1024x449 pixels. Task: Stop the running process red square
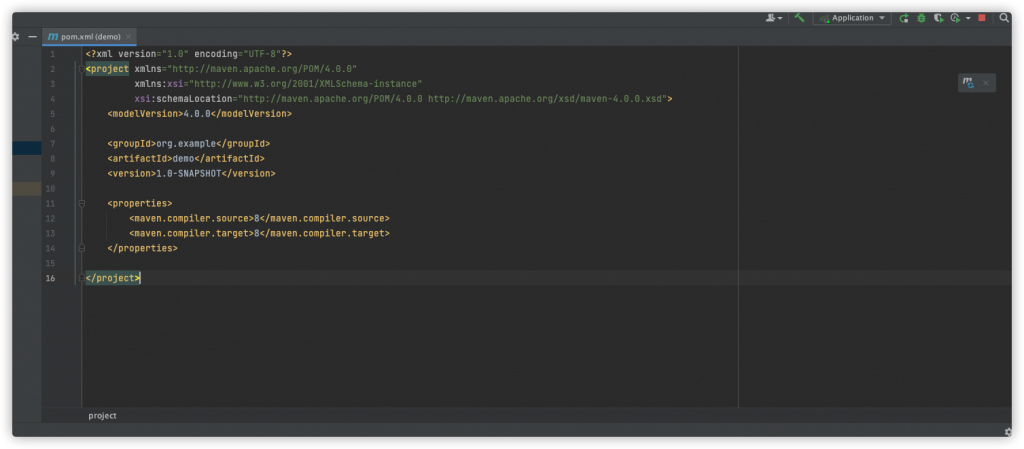[982, 18]
